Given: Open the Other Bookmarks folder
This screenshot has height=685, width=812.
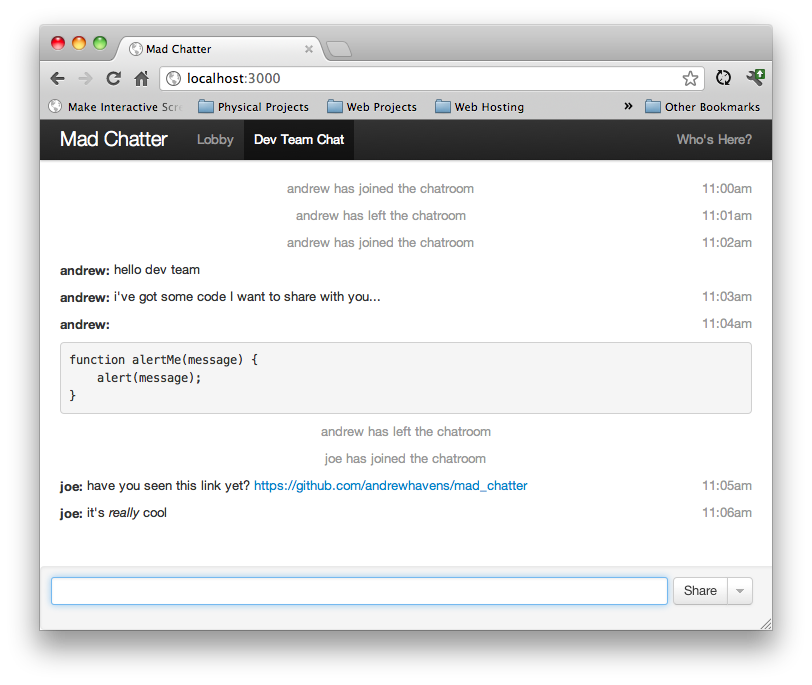Looking at the screenshot, I should coord(702,107).
